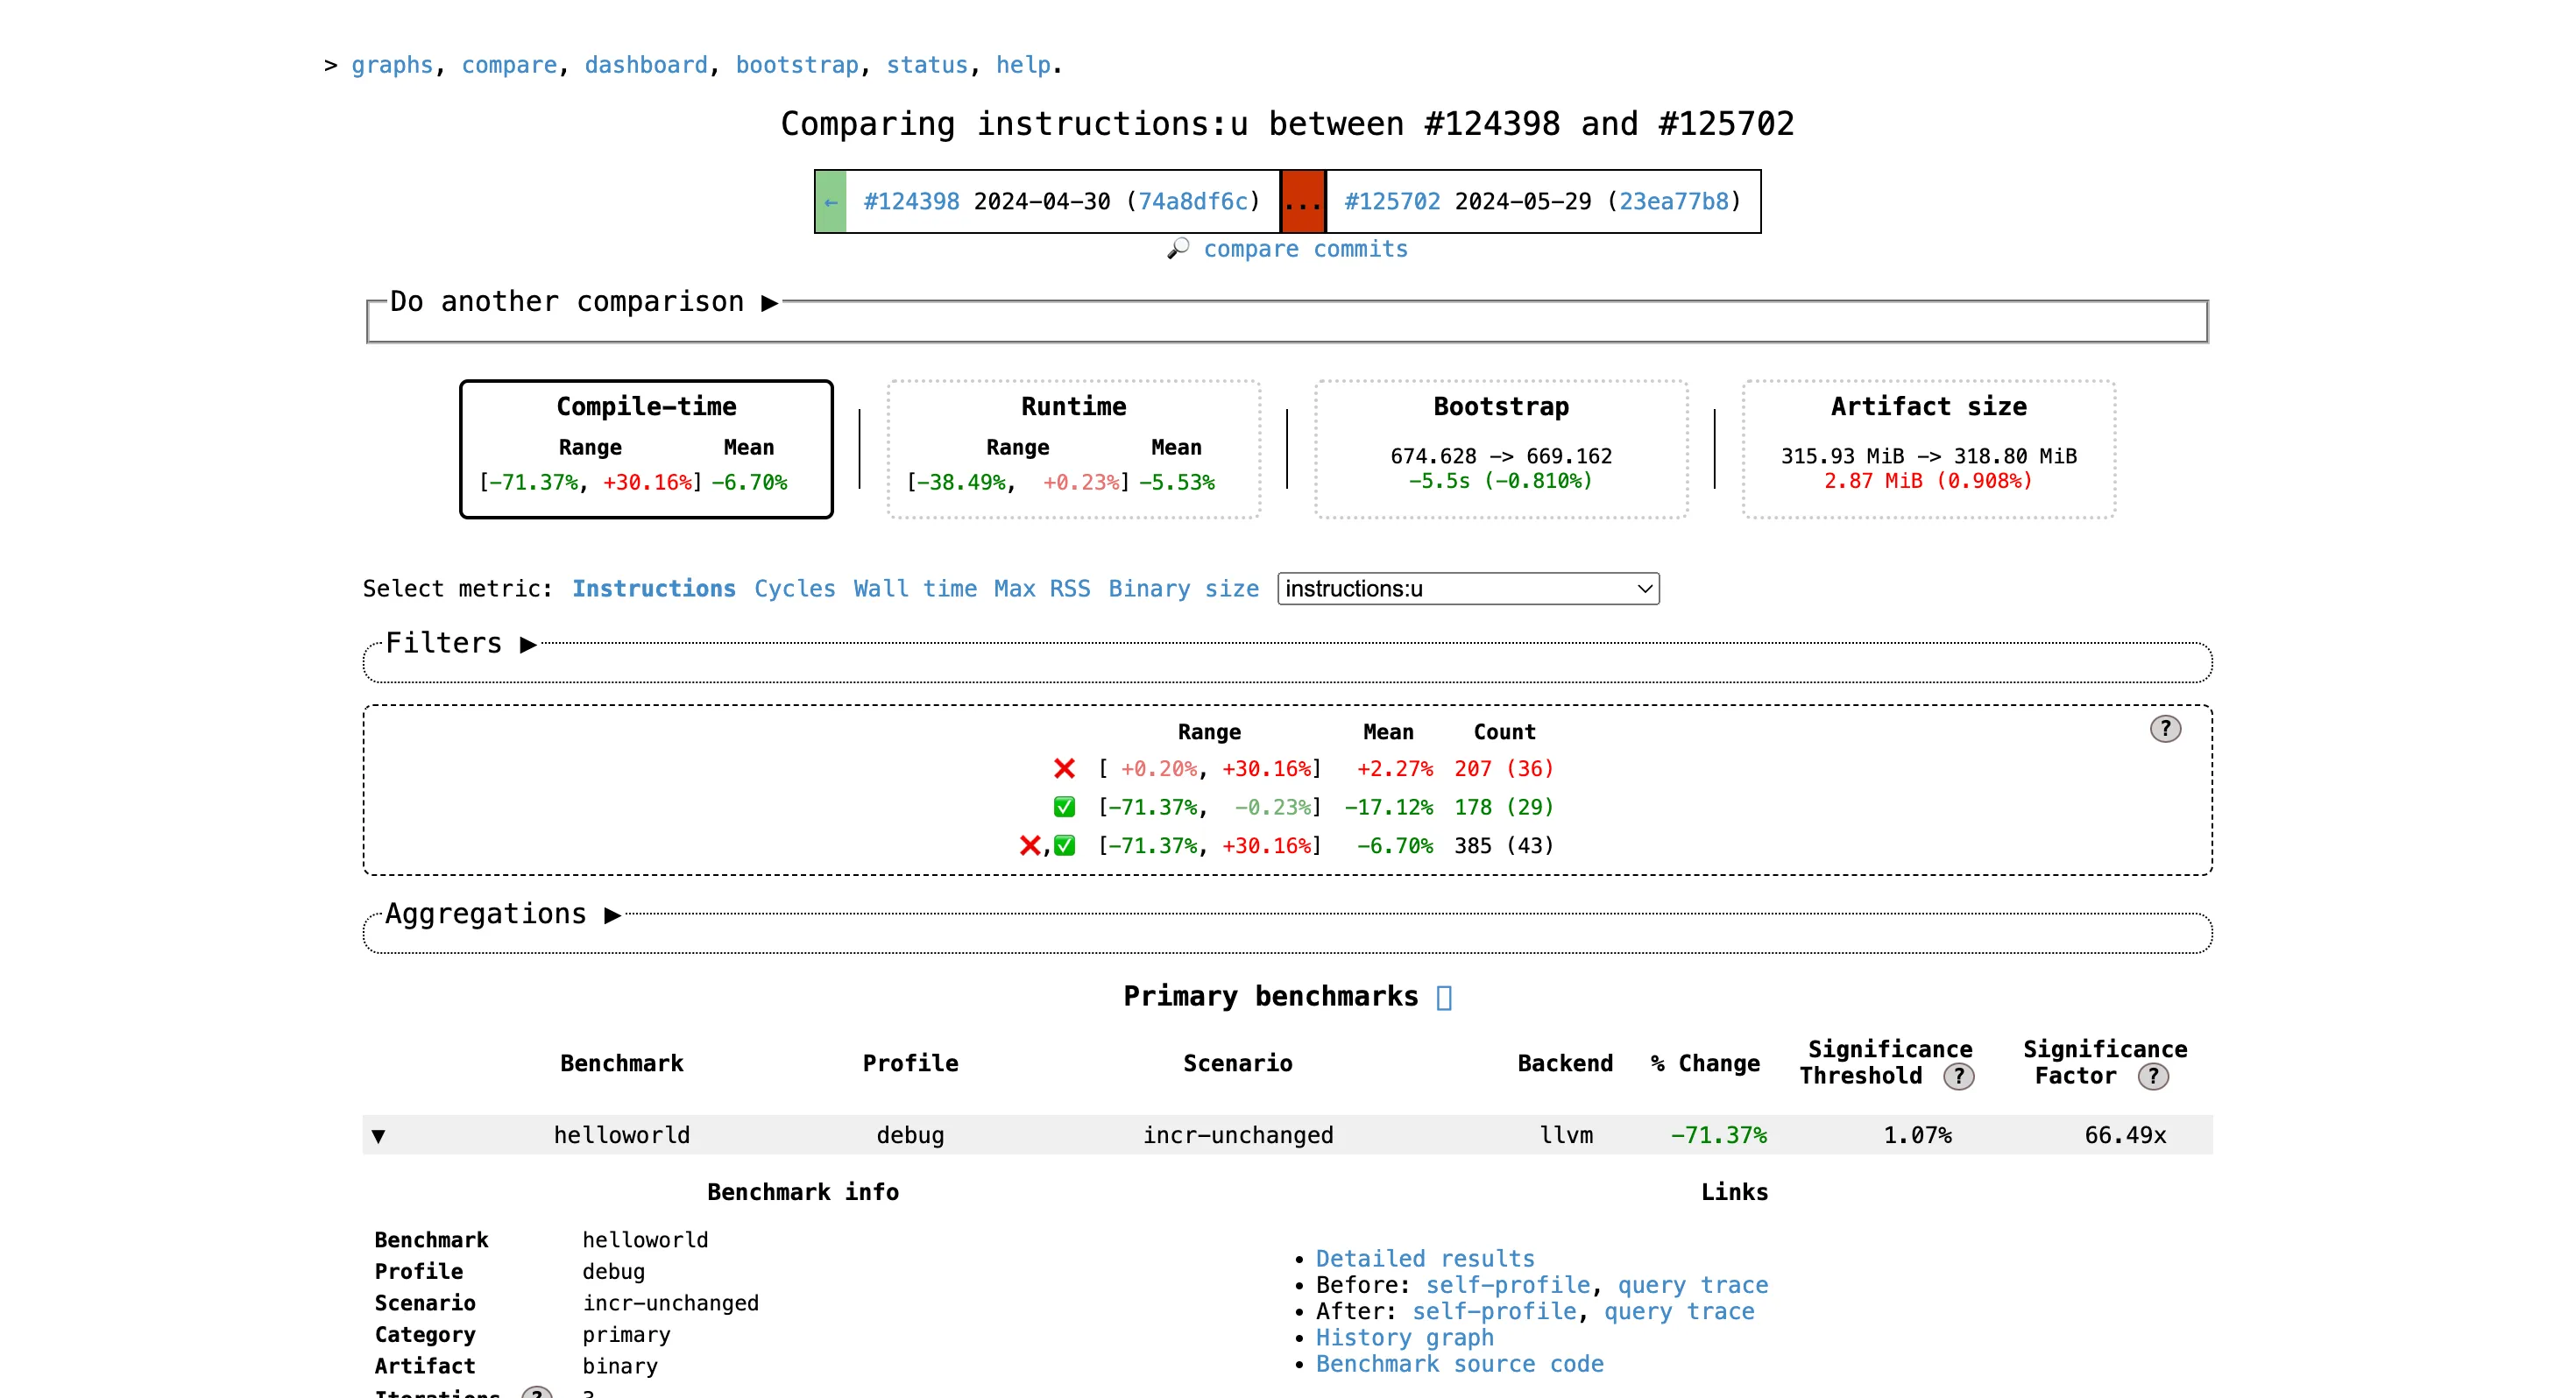Open the dashboard navigation link

click(645, 65)
